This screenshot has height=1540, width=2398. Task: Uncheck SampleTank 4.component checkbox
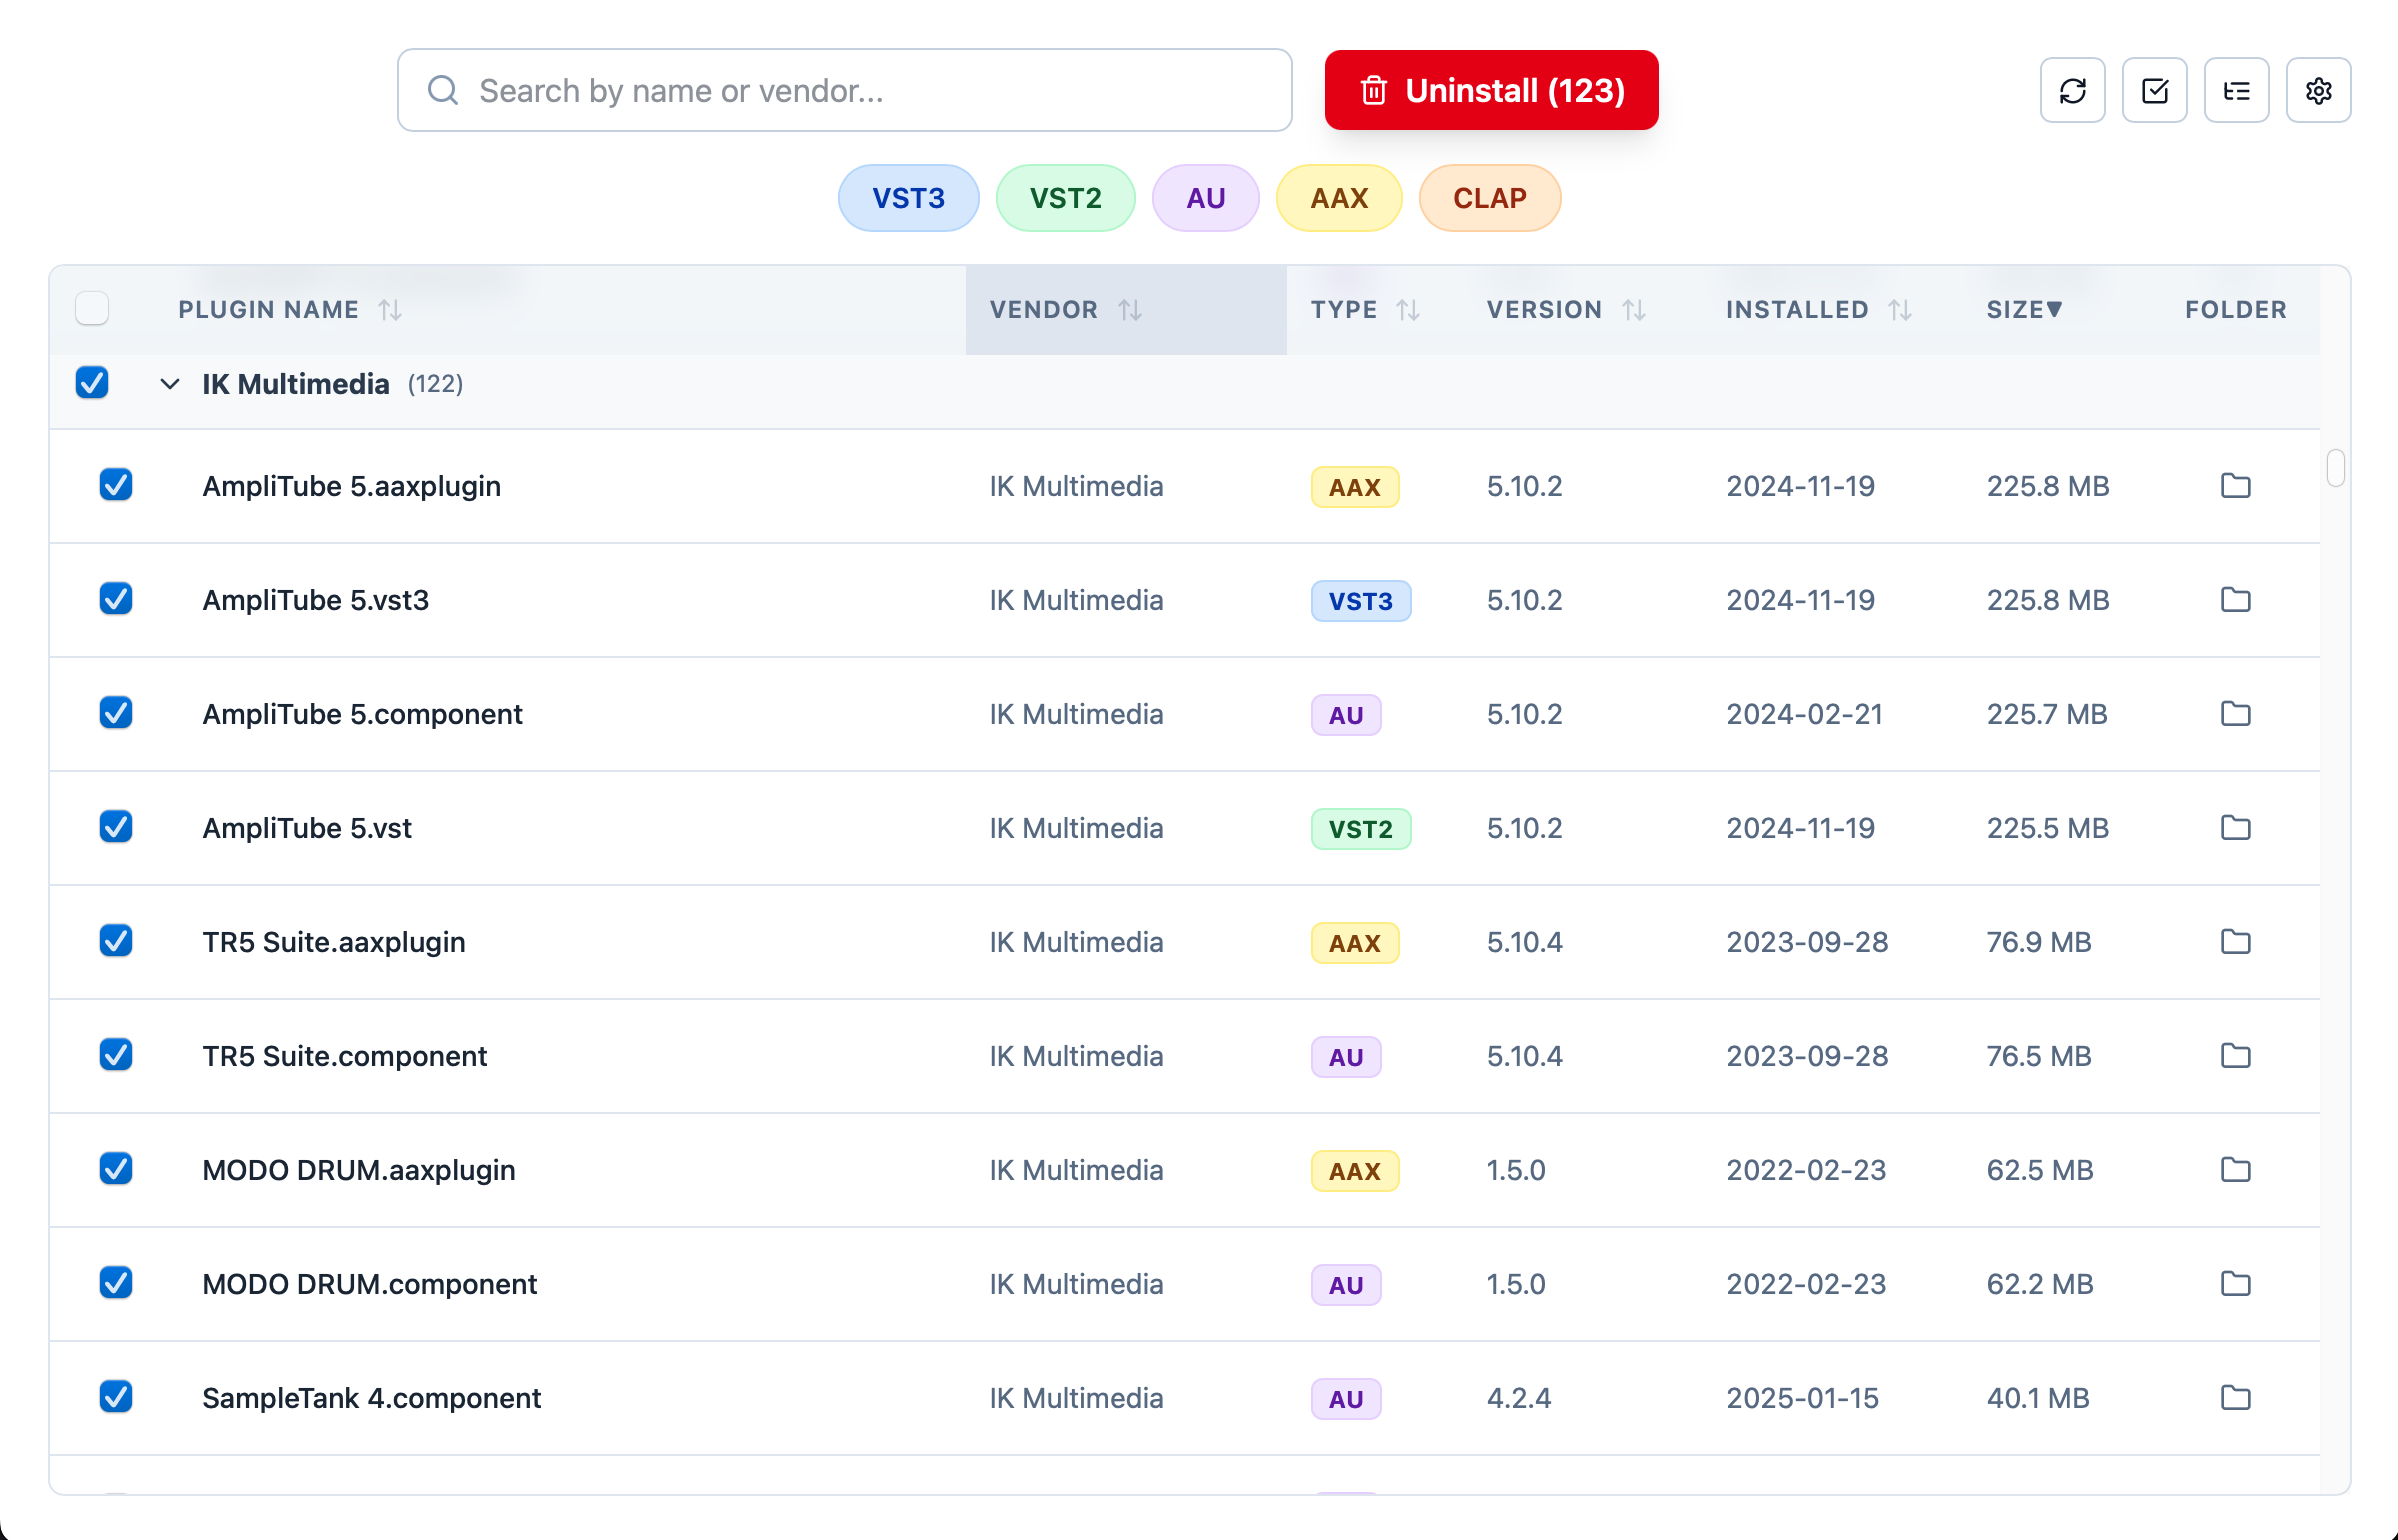[x=116, y=1396]
